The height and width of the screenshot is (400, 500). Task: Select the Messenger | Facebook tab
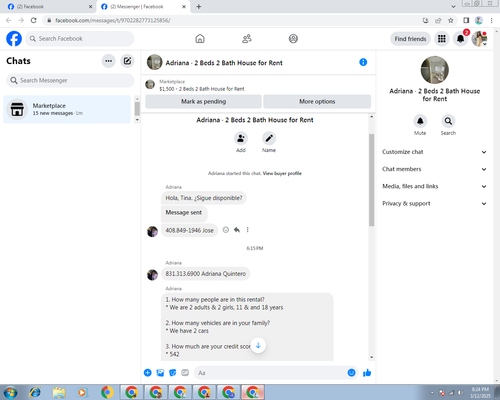coord(143,7)
